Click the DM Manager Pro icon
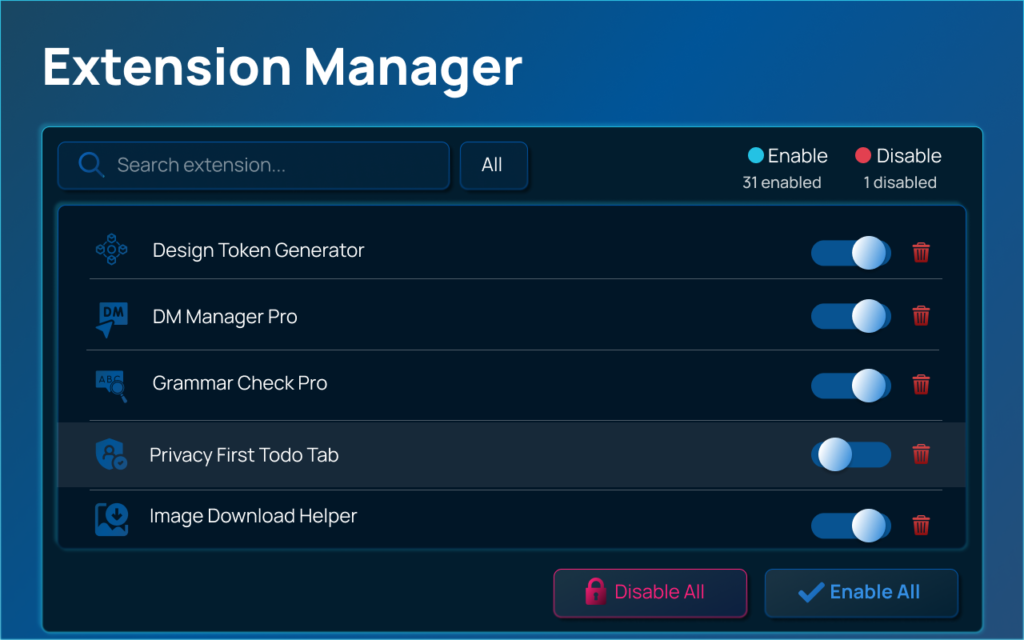1024x640 pixels. [x=111, y=318]
